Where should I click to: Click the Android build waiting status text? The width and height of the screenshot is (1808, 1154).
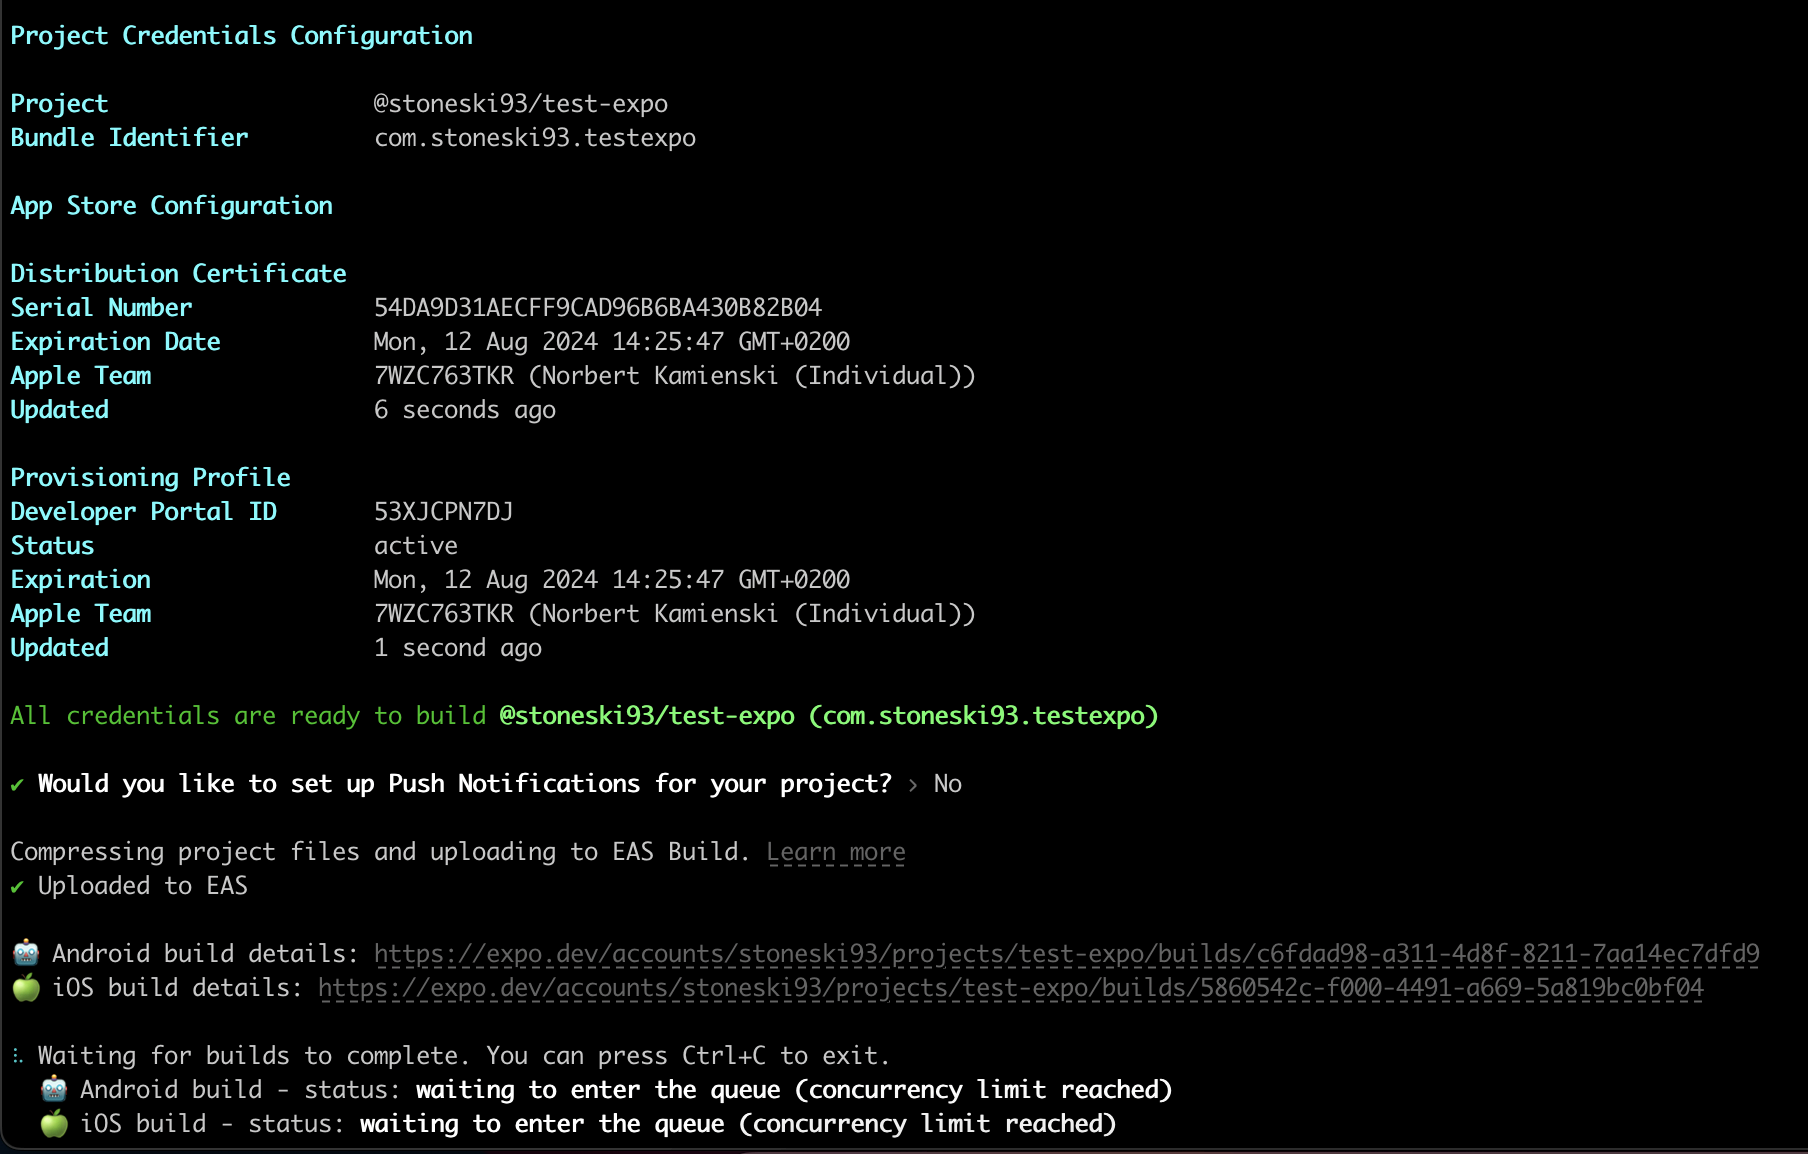click(794, 1090)
